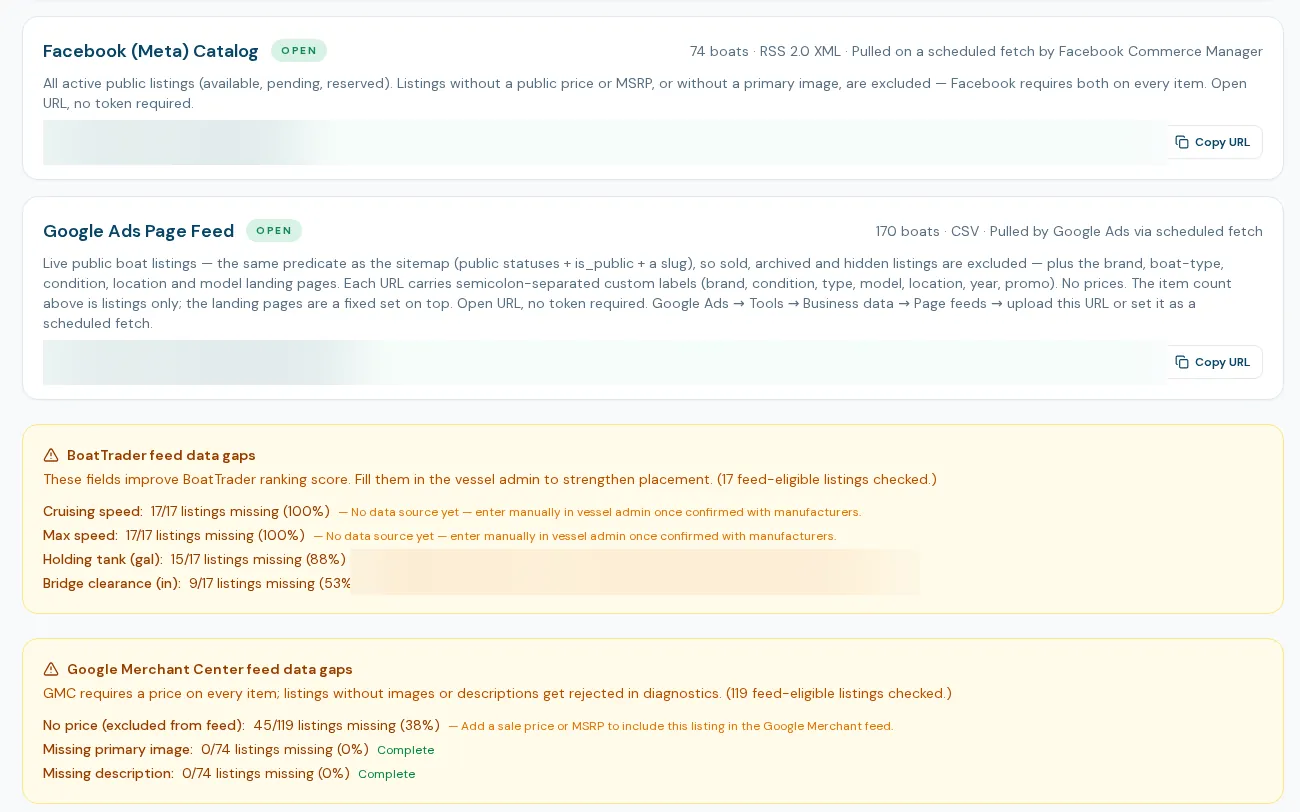Click the "Google Merchant Center feed data gaps" title
The height and width of the screenshot is (812, 1300).
[x=210, y=669]
